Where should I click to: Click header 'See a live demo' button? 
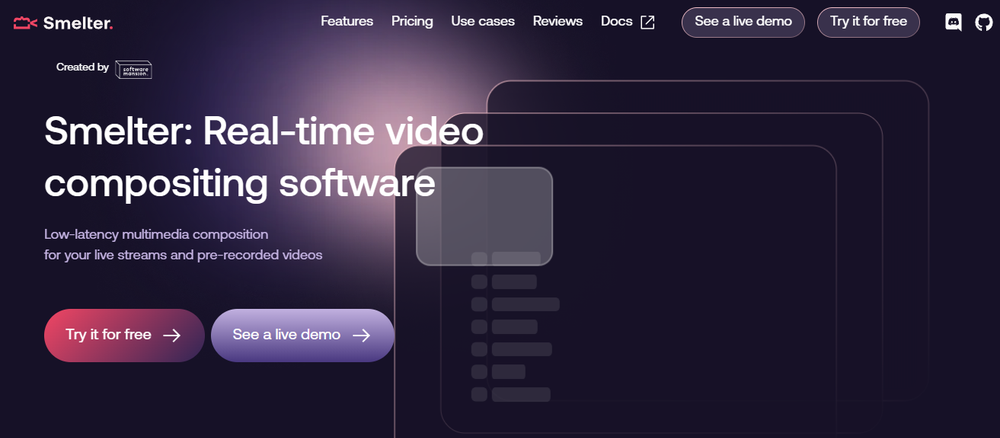click(x=743, y=22)
